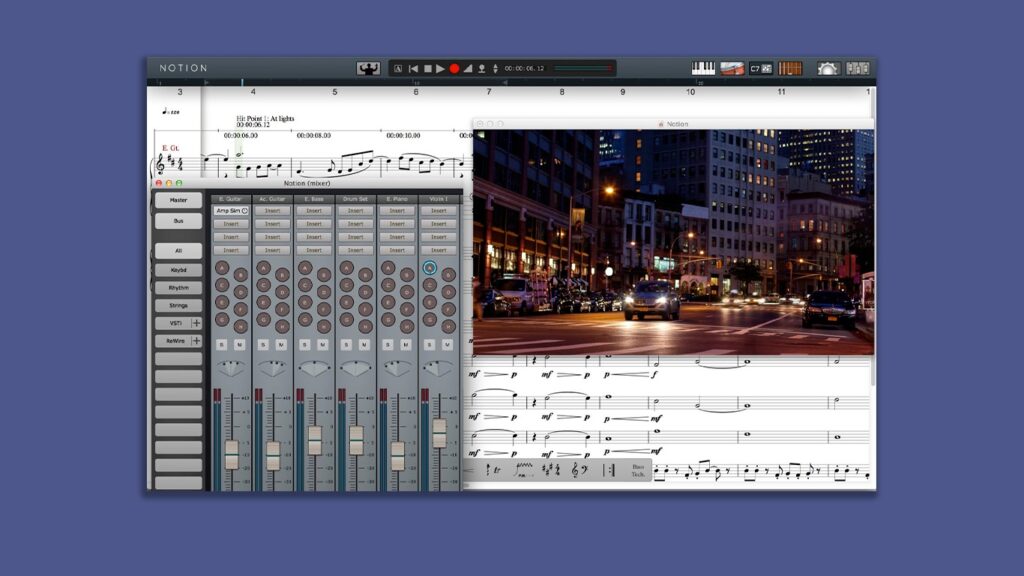Open the first Insert slot on E. Piano
The height and width of the screenshot is (576, 1024).
[397, 211]
